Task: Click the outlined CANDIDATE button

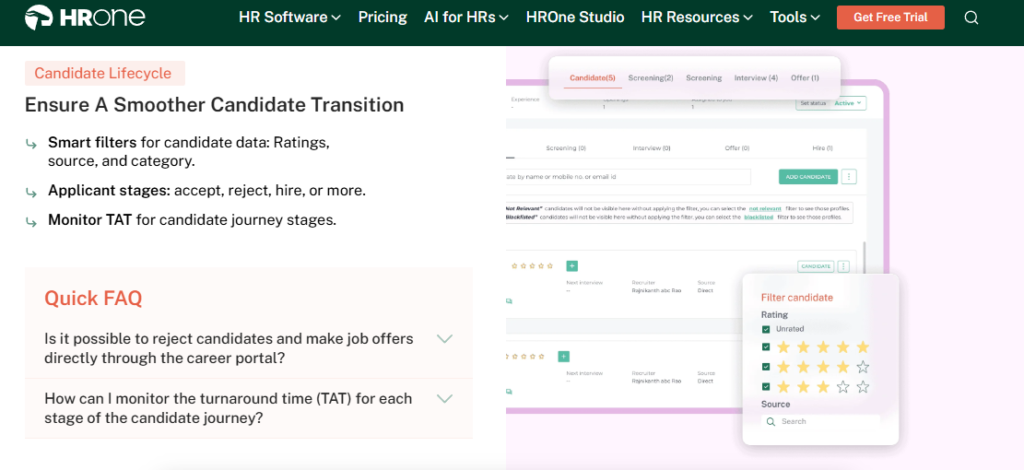Action: pos(816,266)
